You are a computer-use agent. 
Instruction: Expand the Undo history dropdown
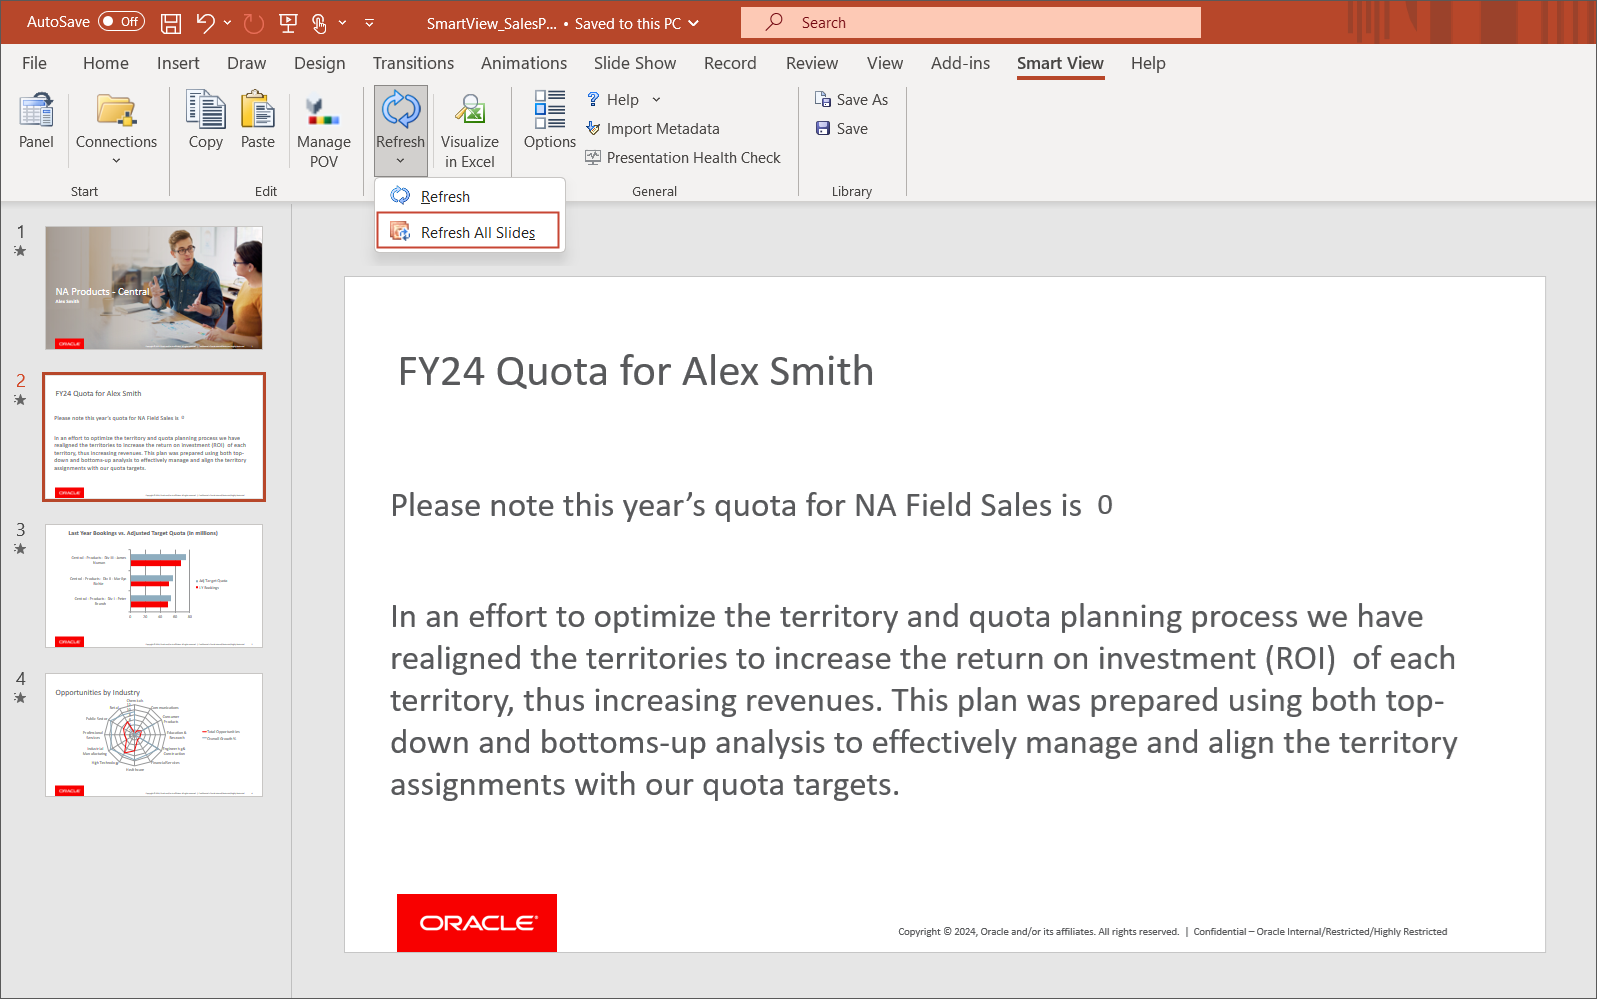coord(227,22)
